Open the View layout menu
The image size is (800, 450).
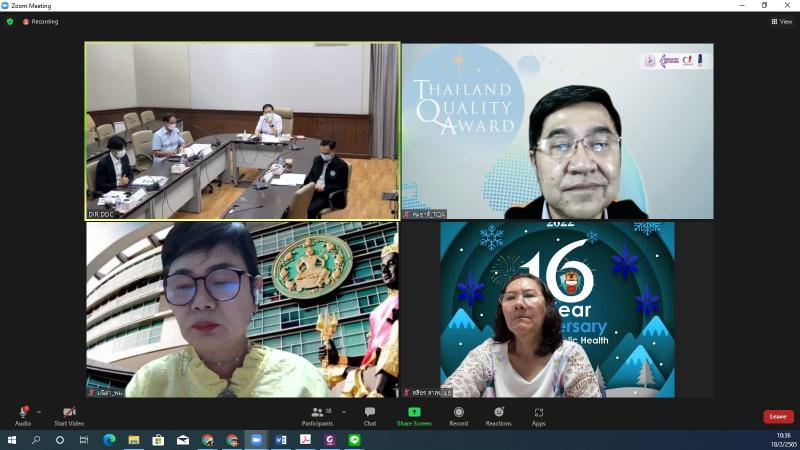tap(782, 21)
